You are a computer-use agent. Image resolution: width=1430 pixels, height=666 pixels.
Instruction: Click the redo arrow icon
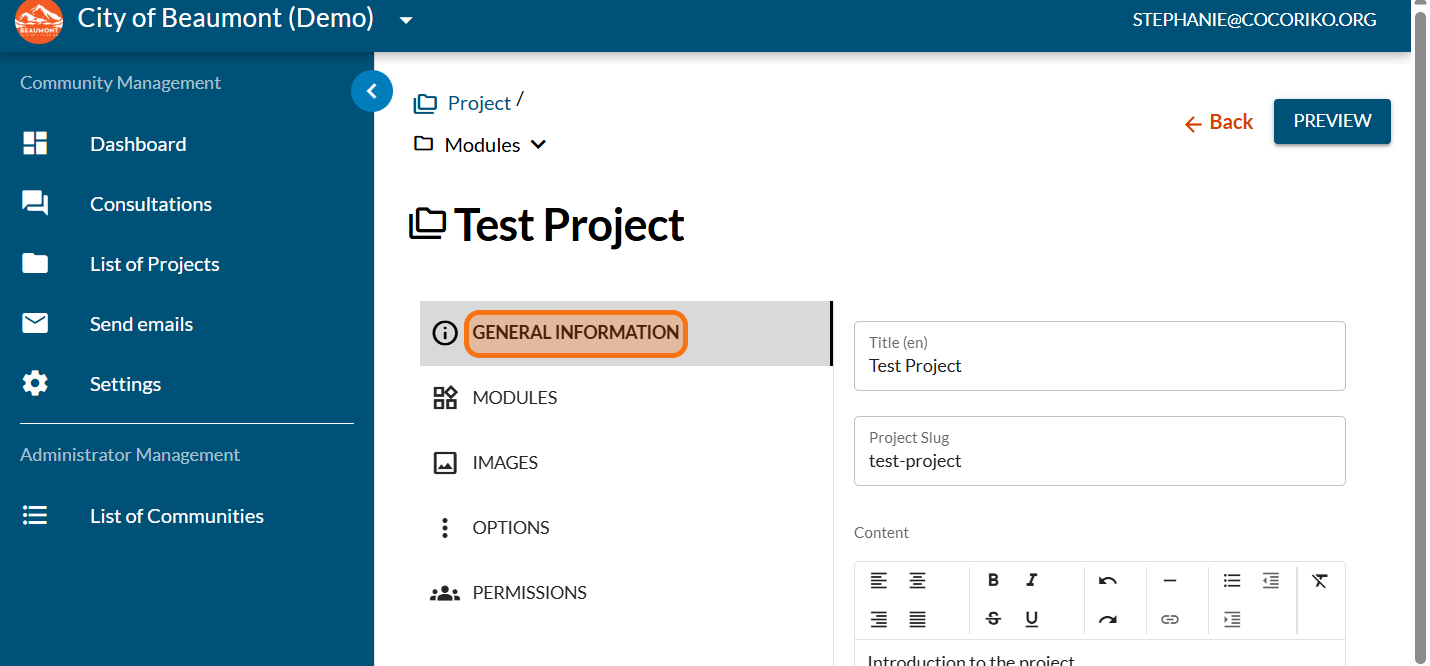pos(1107,619)
